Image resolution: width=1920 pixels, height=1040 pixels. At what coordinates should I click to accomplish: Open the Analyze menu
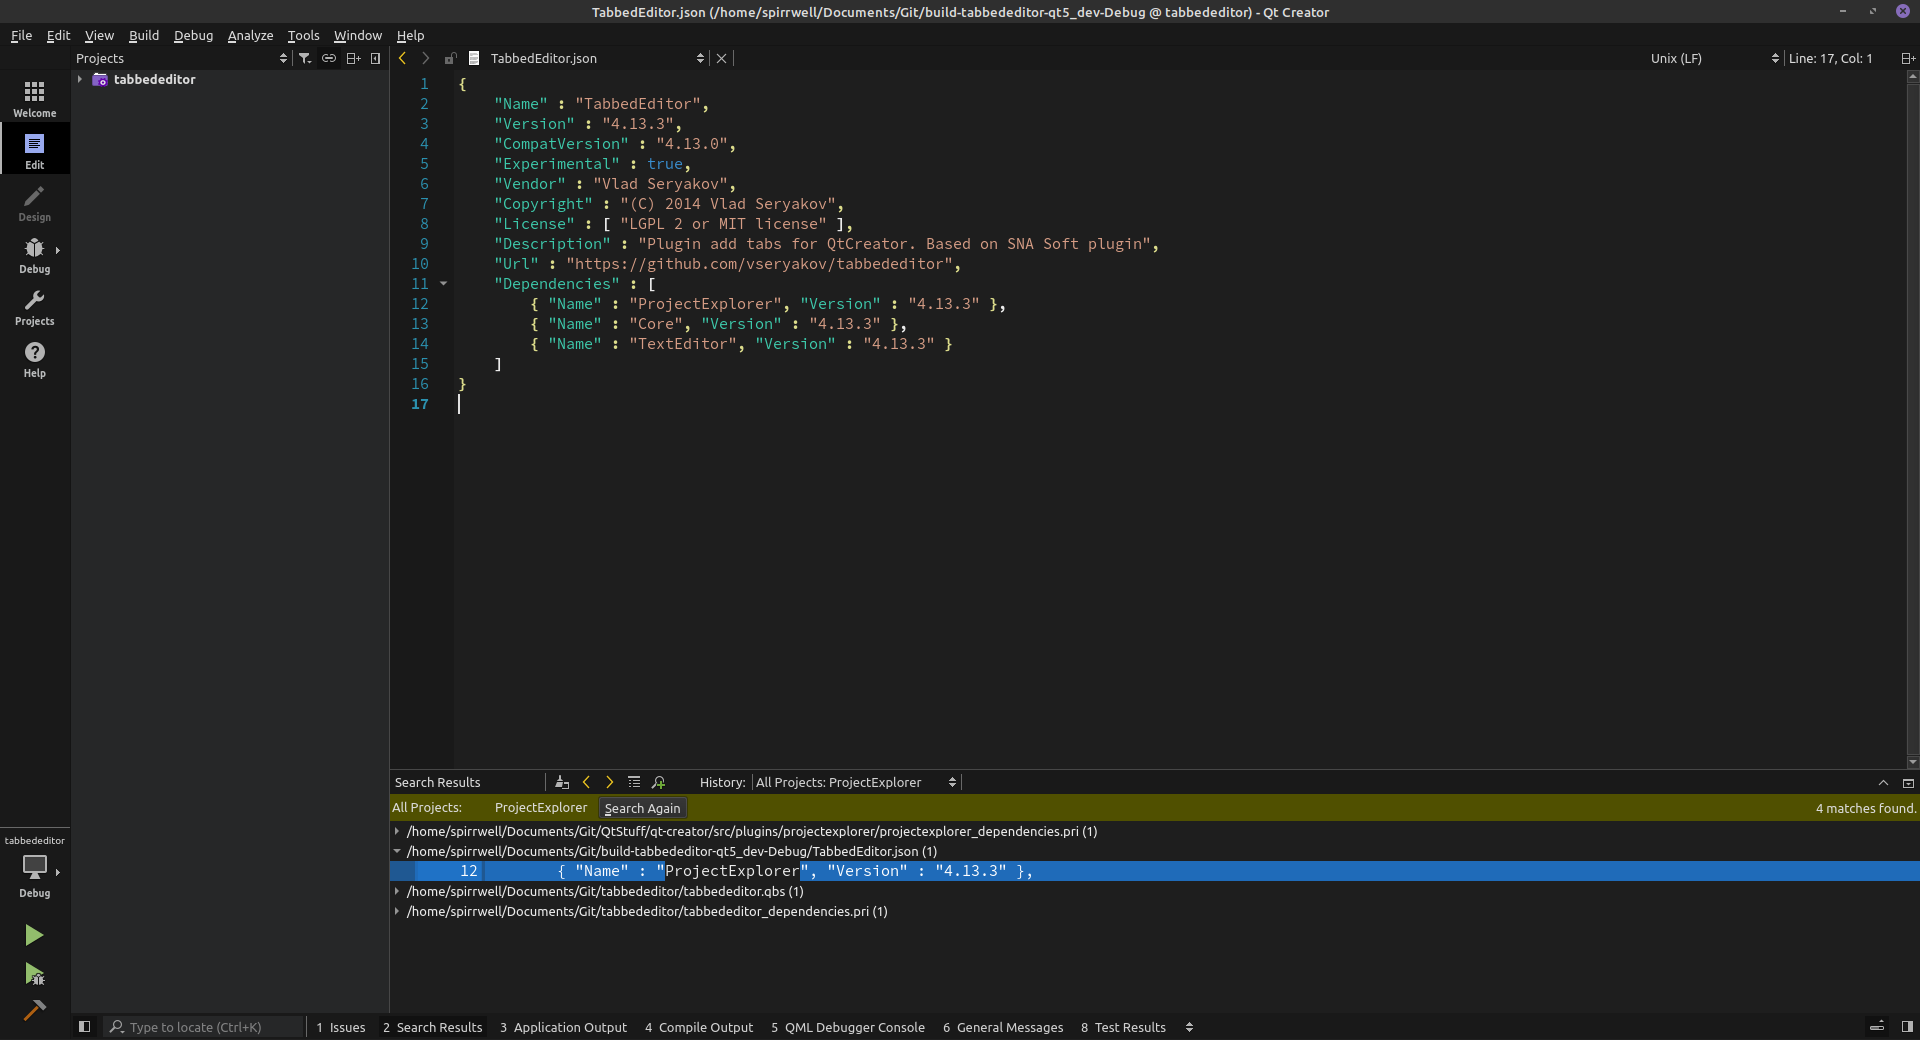click(250, 35)
